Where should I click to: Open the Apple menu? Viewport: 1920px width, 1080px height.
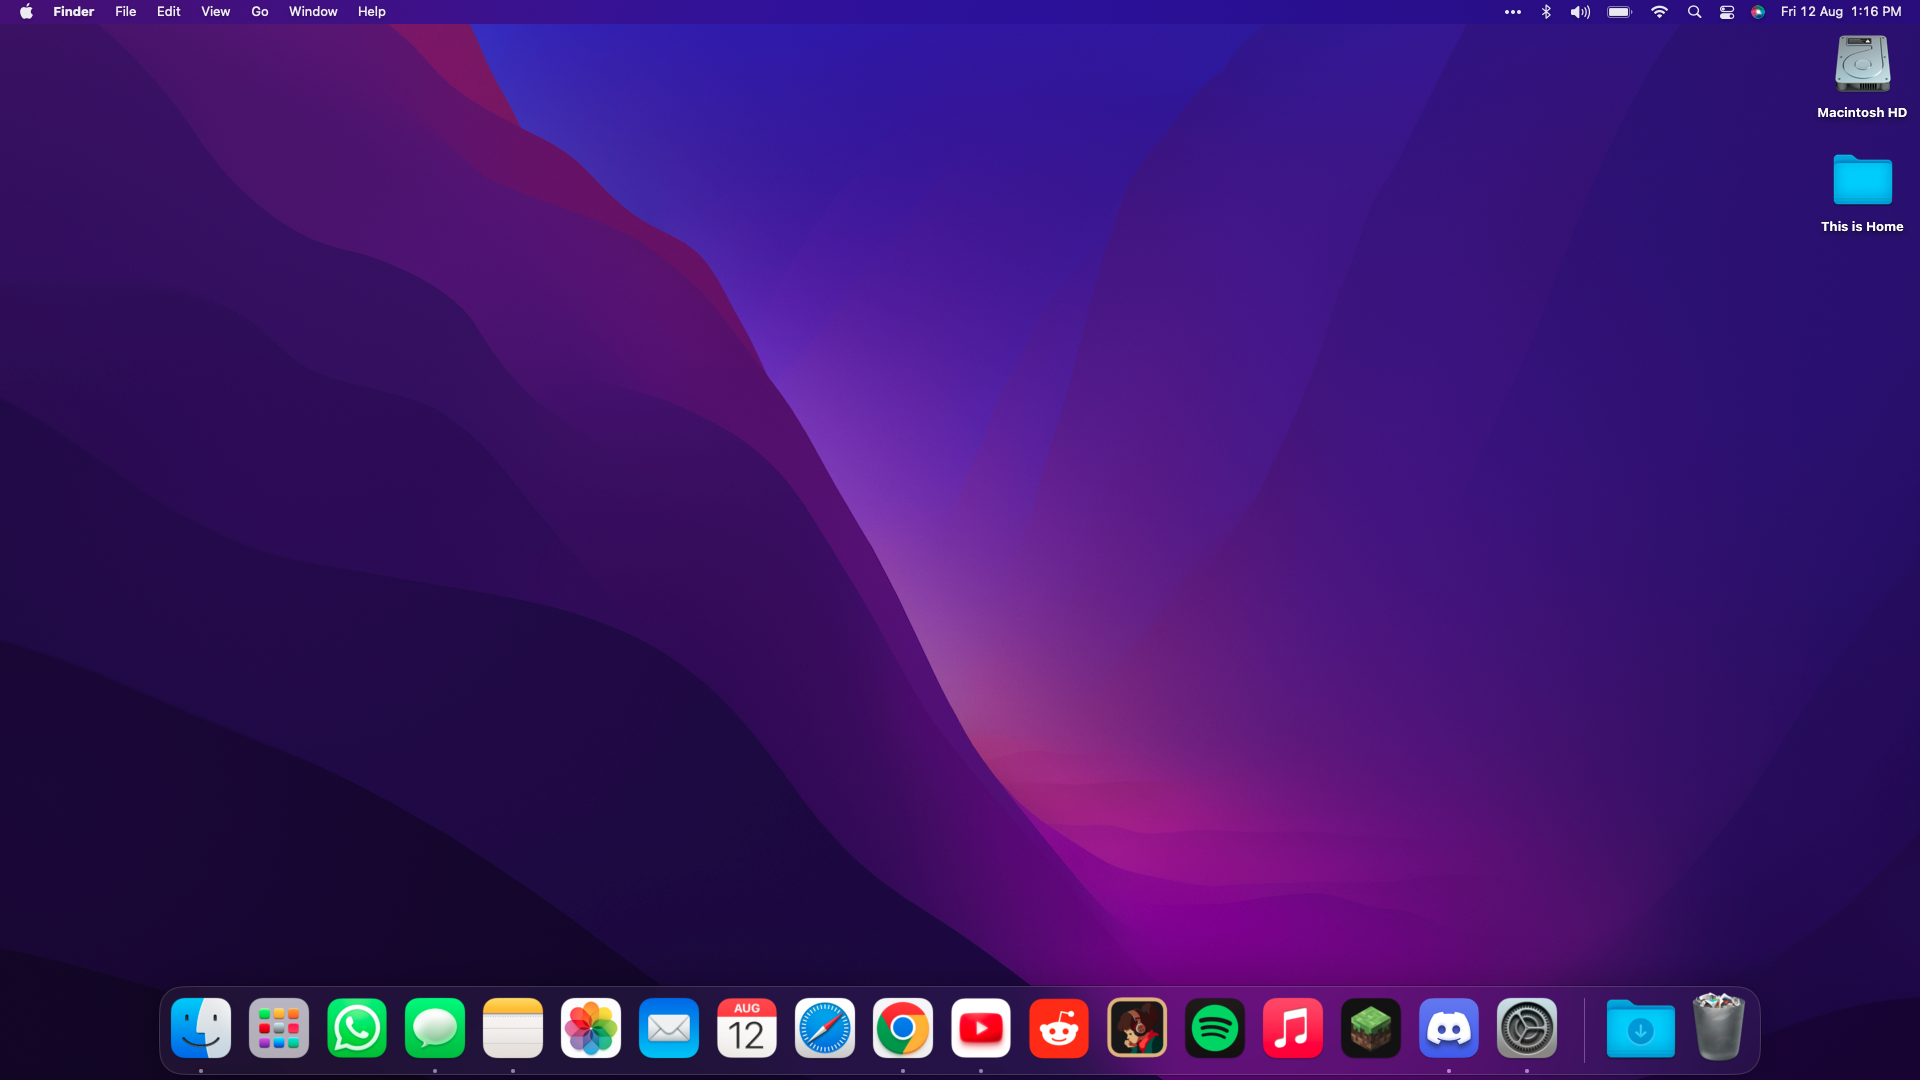[x=26, y=12]
